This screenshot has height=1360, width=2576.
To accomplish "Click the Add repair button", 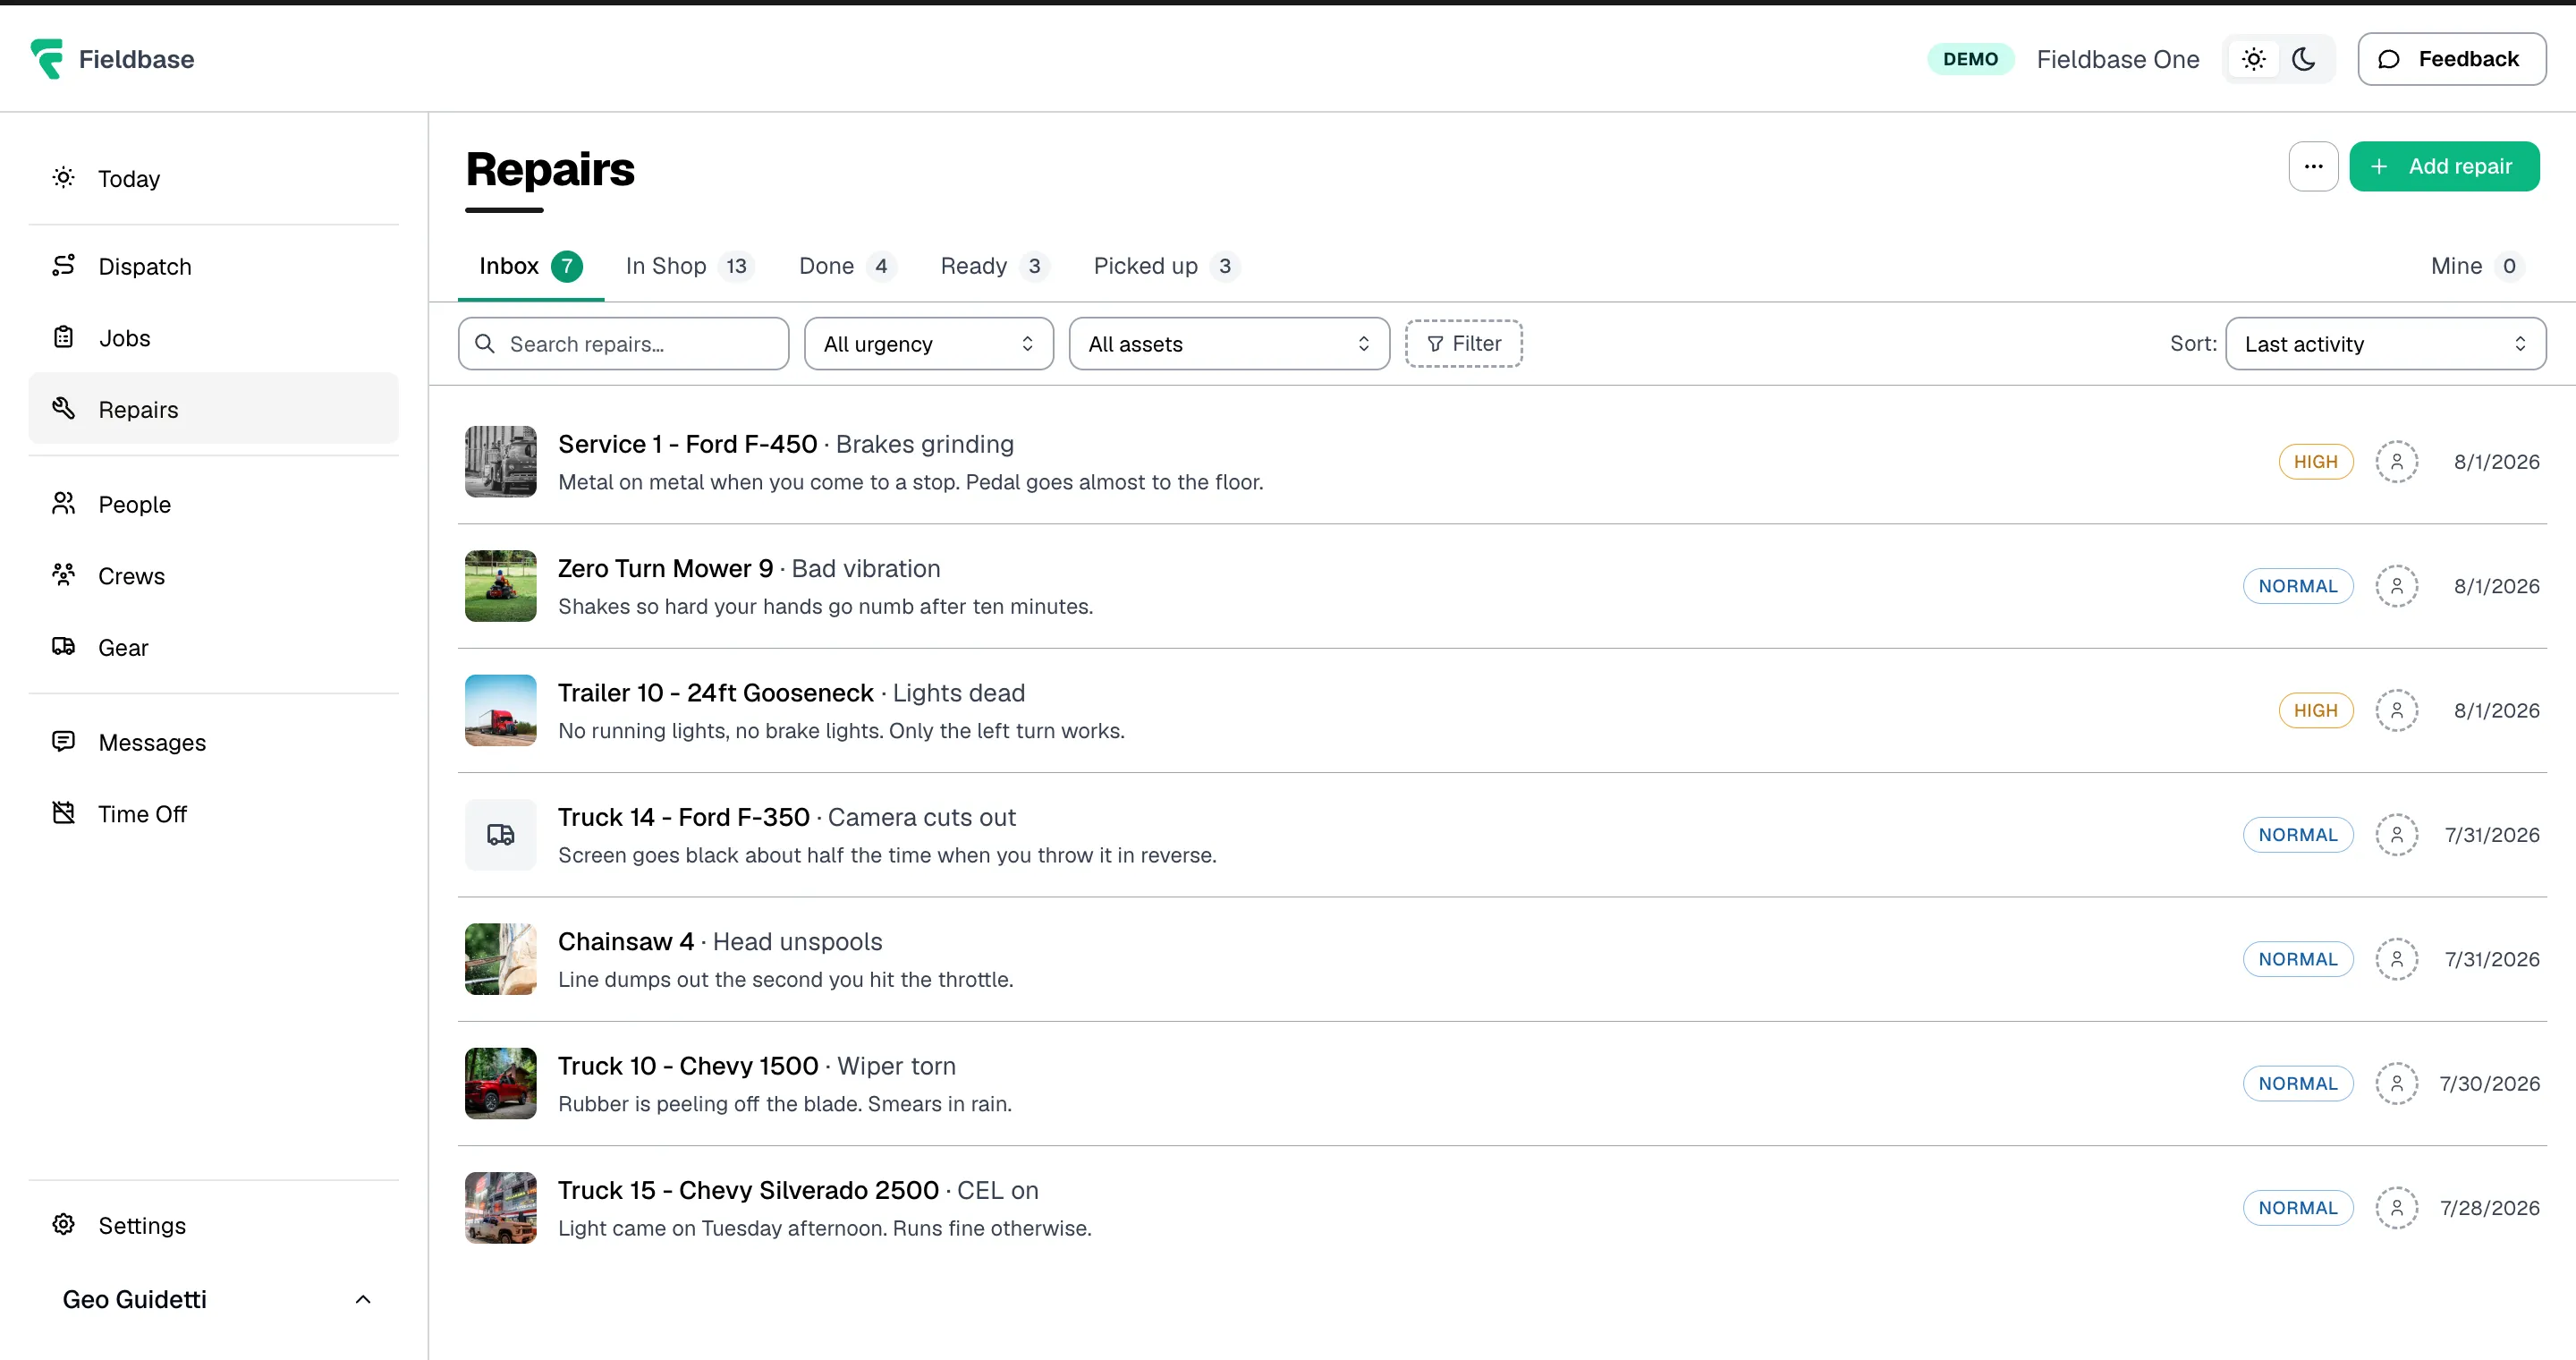I will pyautogui.click(x=2444, y=166).
